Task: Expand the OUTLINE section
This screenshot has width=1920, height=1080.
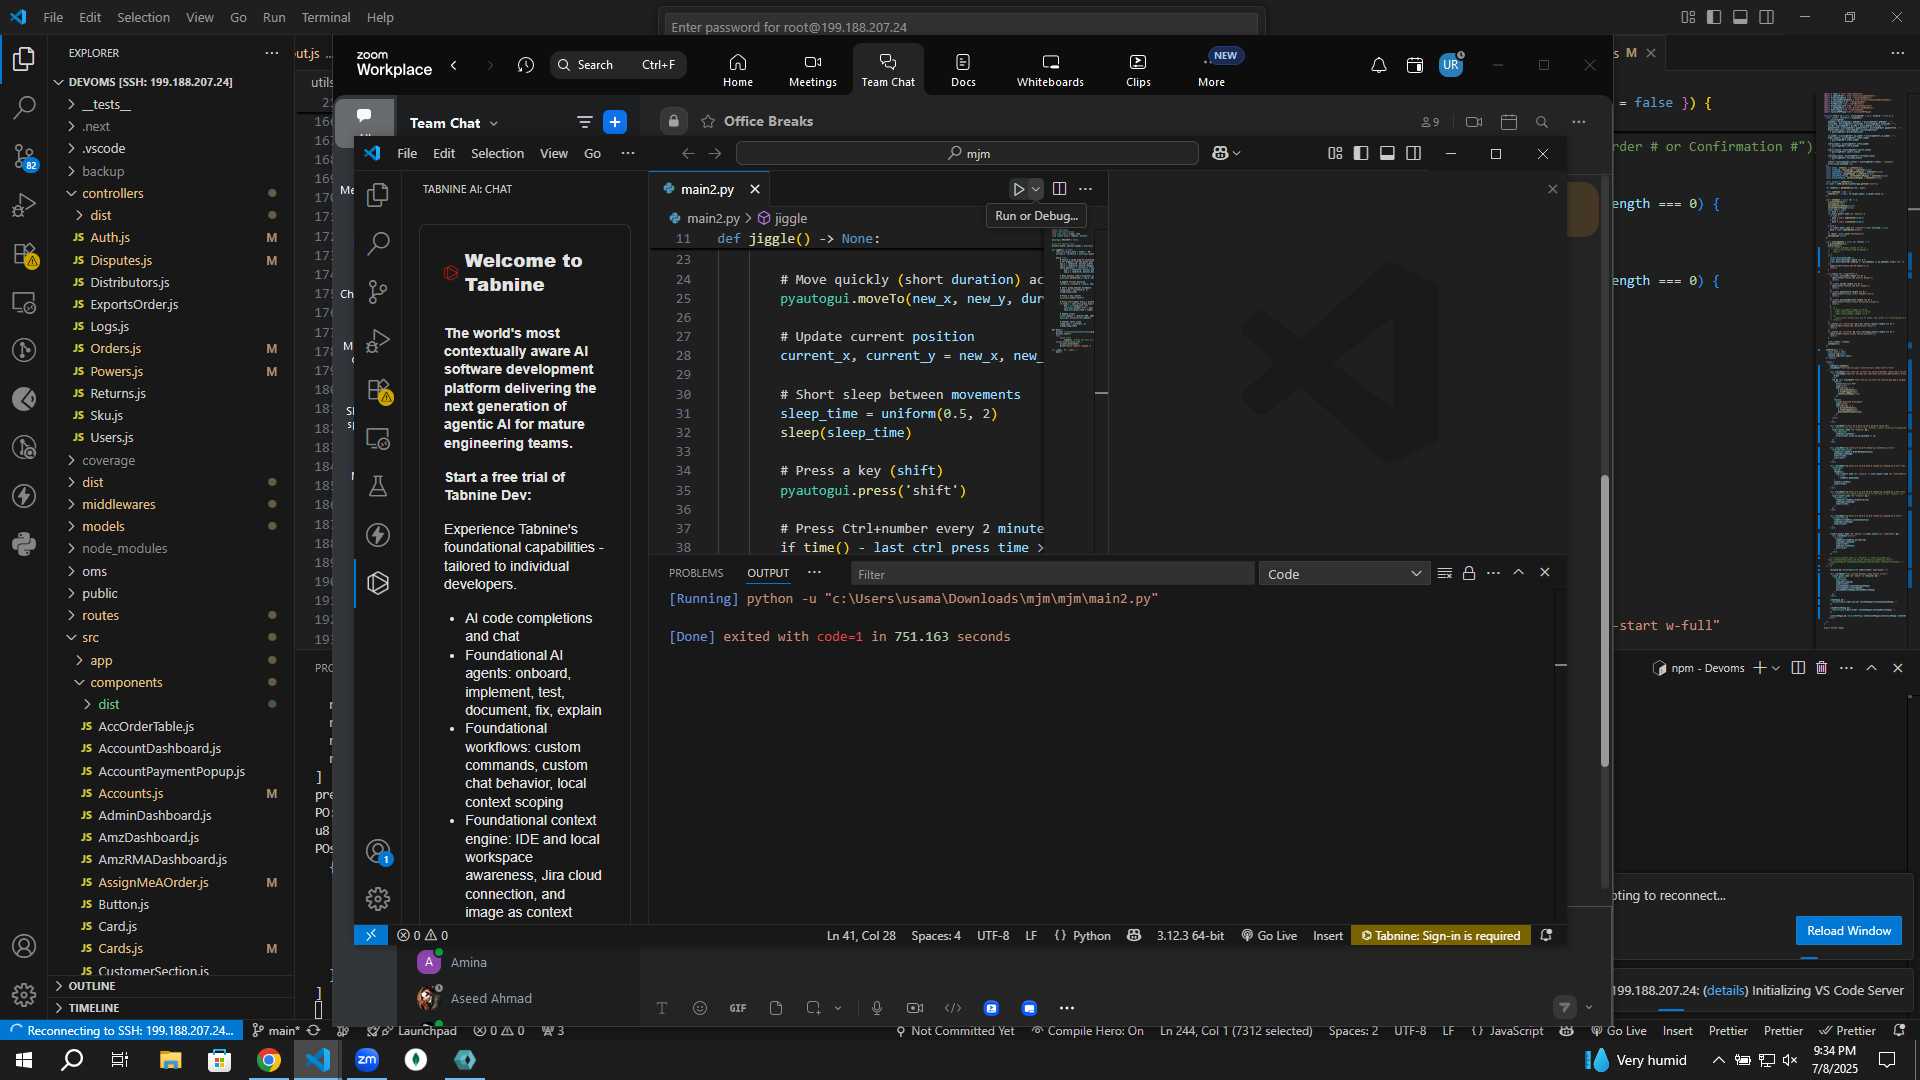Action: pyautogui.click(x=91, y=986)
